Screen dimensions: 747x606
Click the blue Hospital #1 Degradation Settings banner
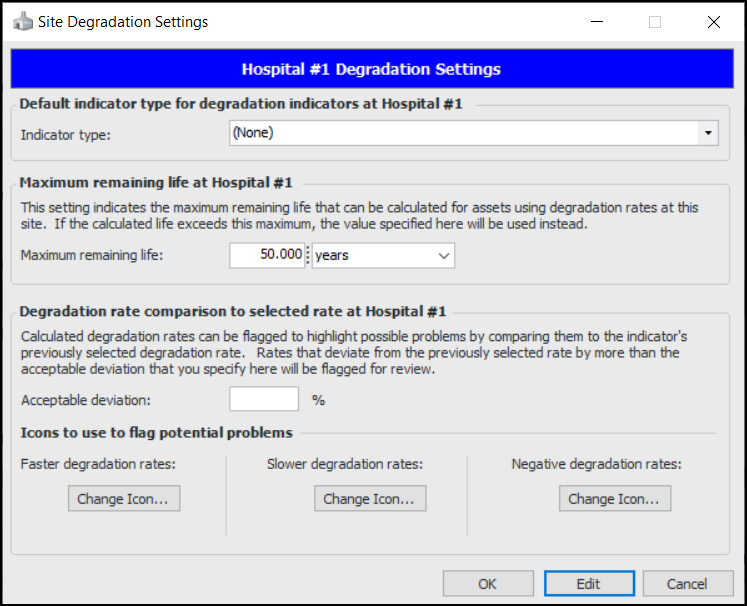coord(371,70)
